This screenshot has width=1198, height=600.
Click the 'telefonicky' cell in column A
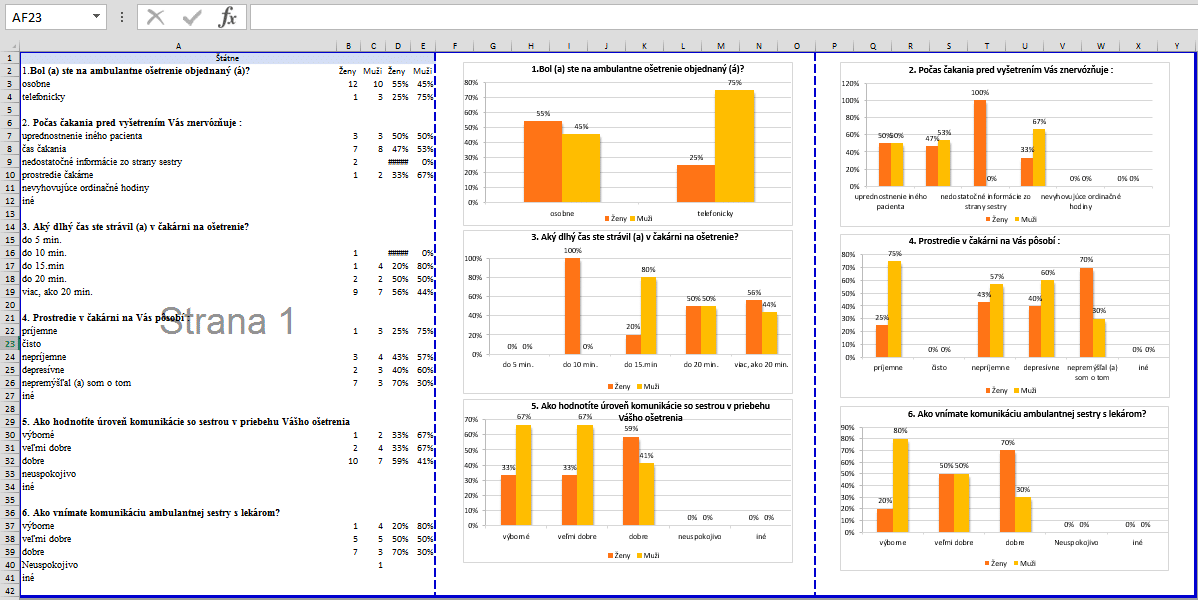pyautogui.click(x=179, y=97)
